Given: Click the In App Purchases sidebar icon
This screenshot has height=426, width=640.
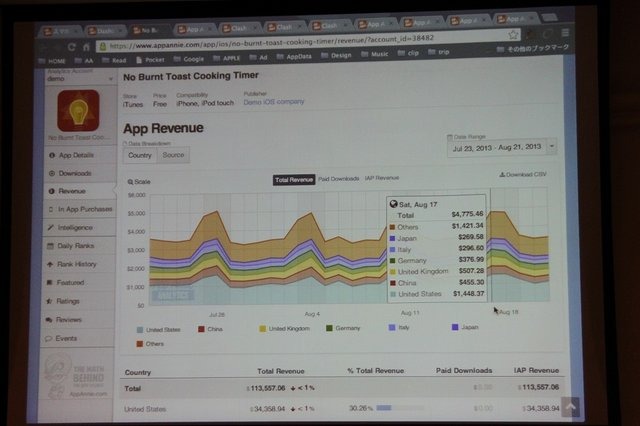Looking at the screenshot, I should click(51, 209).
